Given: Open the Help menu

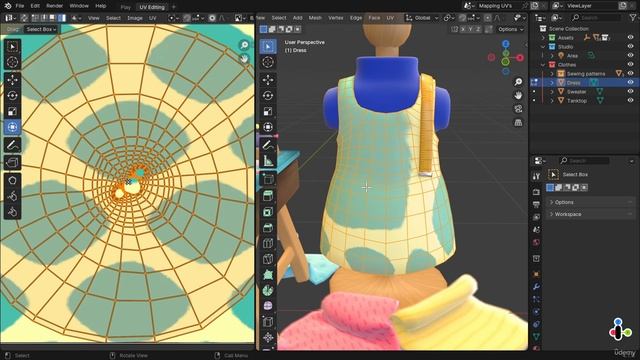Looking at the screenshot, I should click(x=100, y=6).
